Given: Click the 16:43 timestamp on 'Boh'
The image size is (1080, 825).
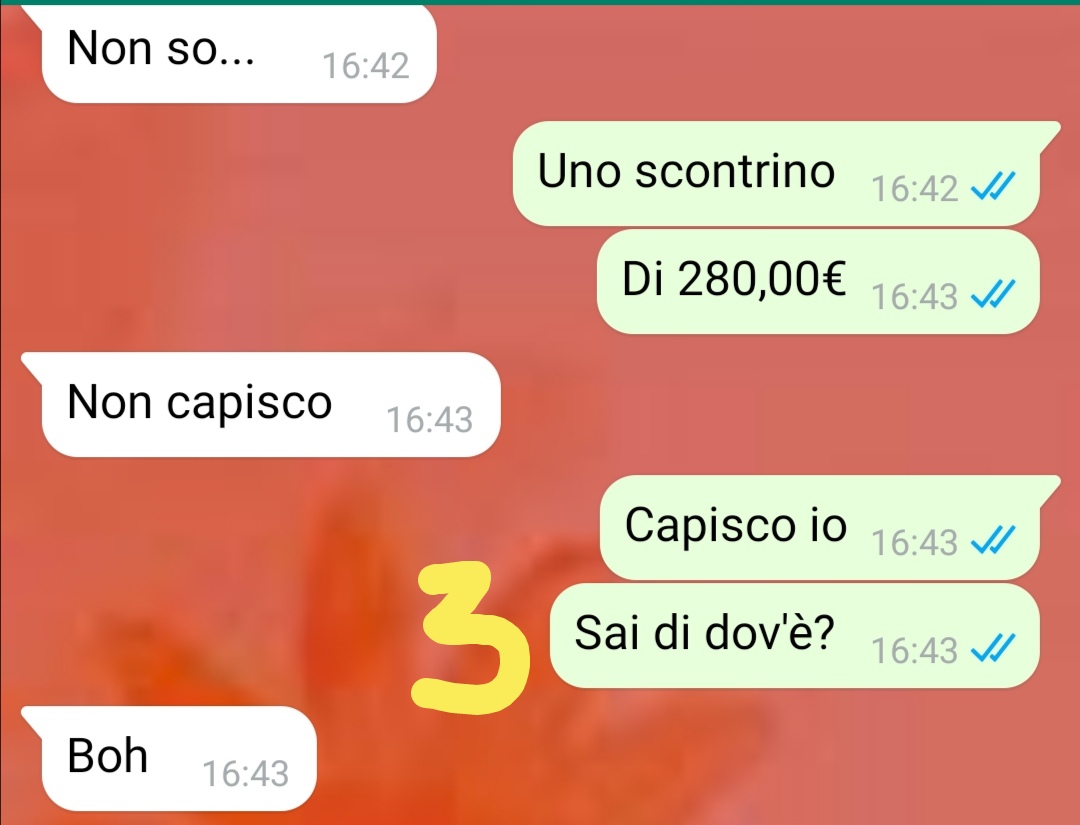Looking at the screenshot, I should pos(245,774).
